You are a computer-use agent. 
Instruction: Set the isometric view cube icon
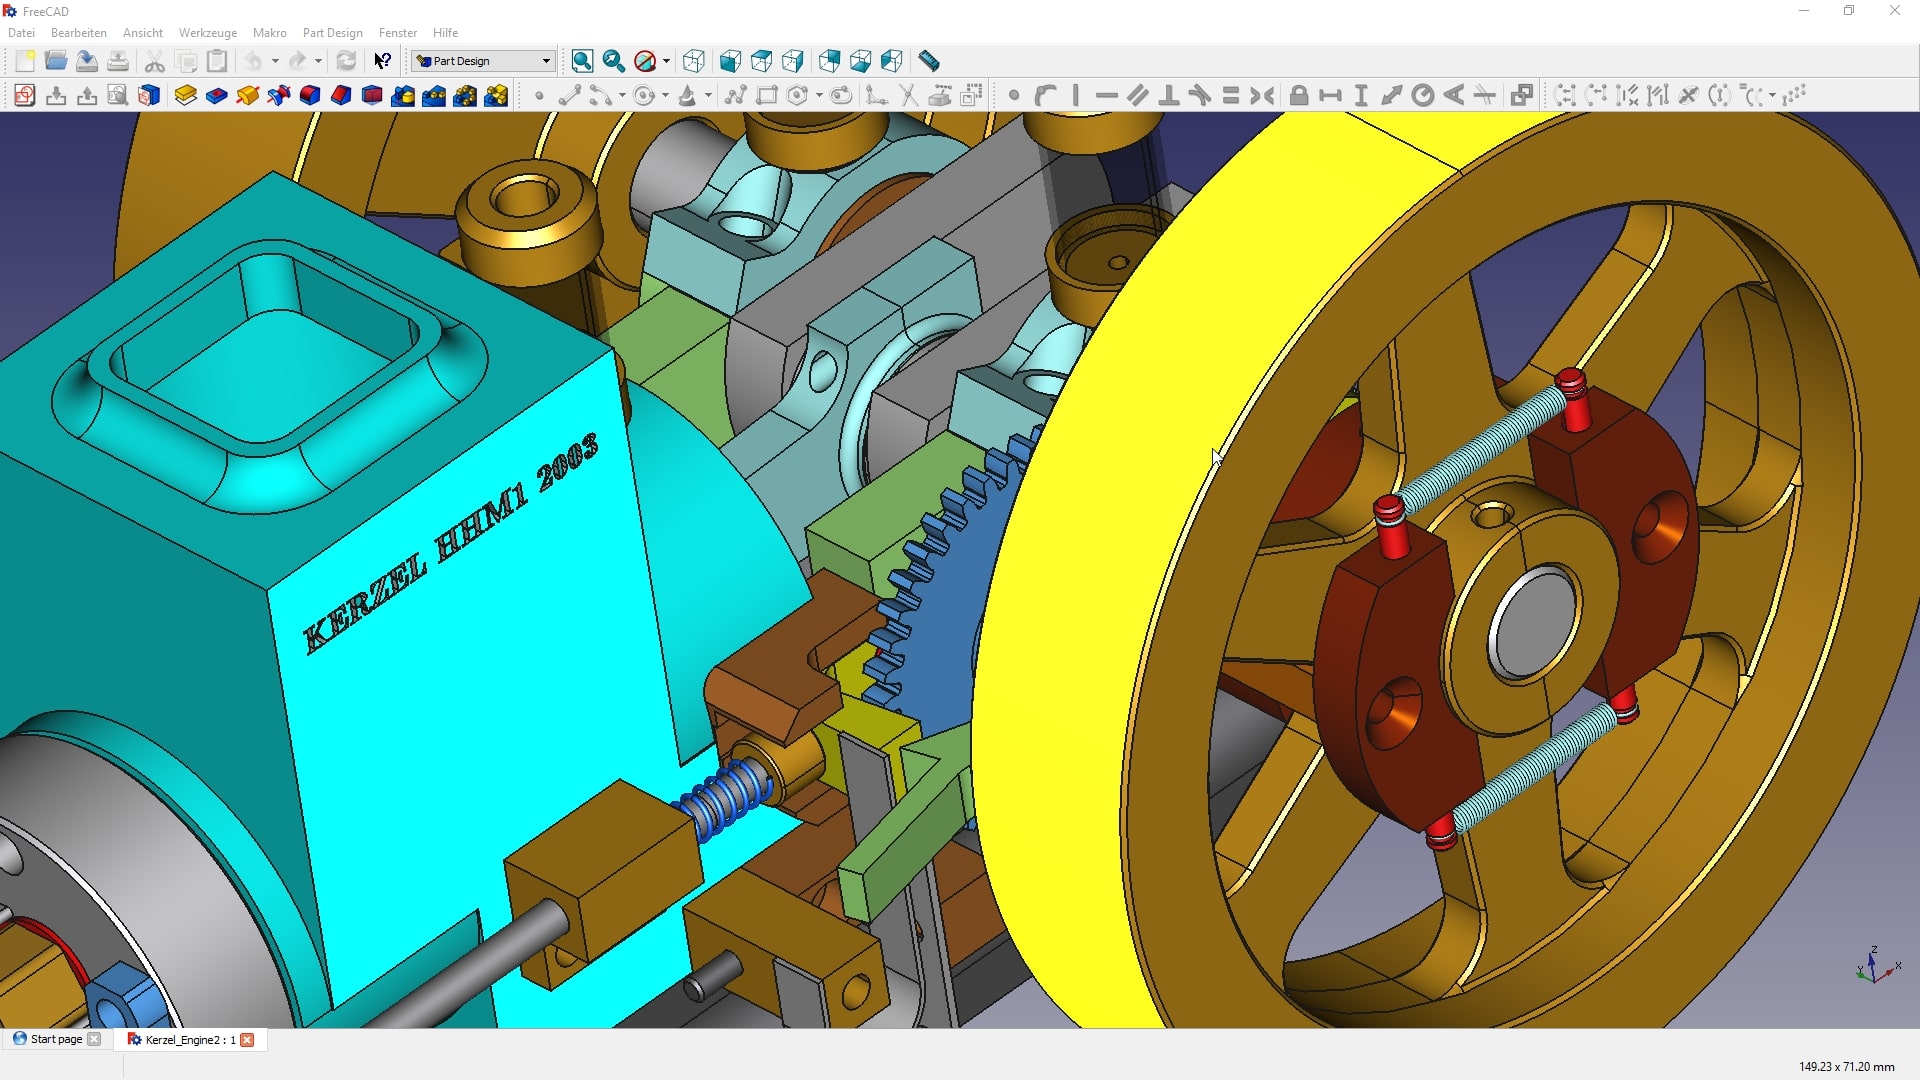click(693, 61)
